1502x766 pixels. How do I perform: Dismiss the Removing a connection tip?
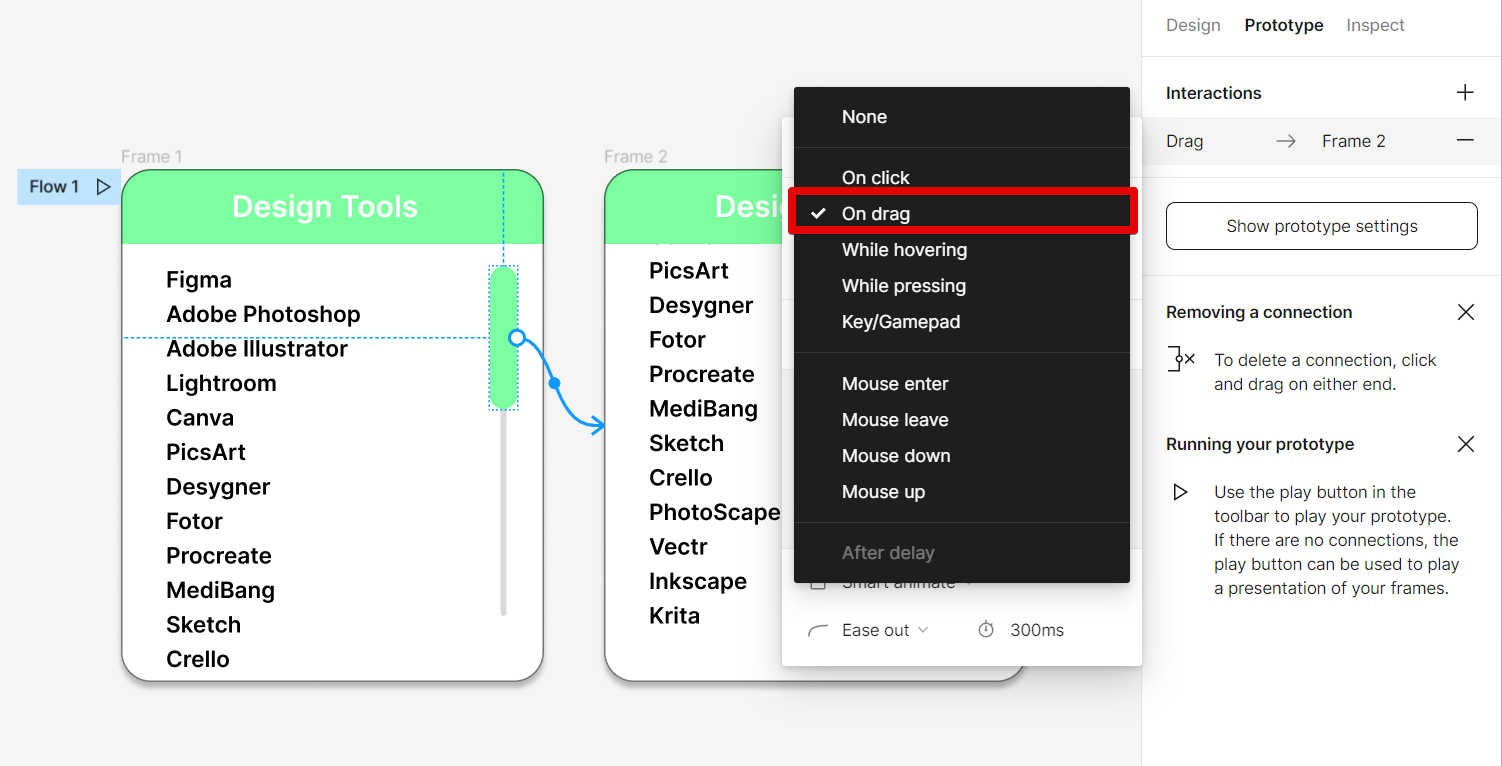click(1466, 312)
